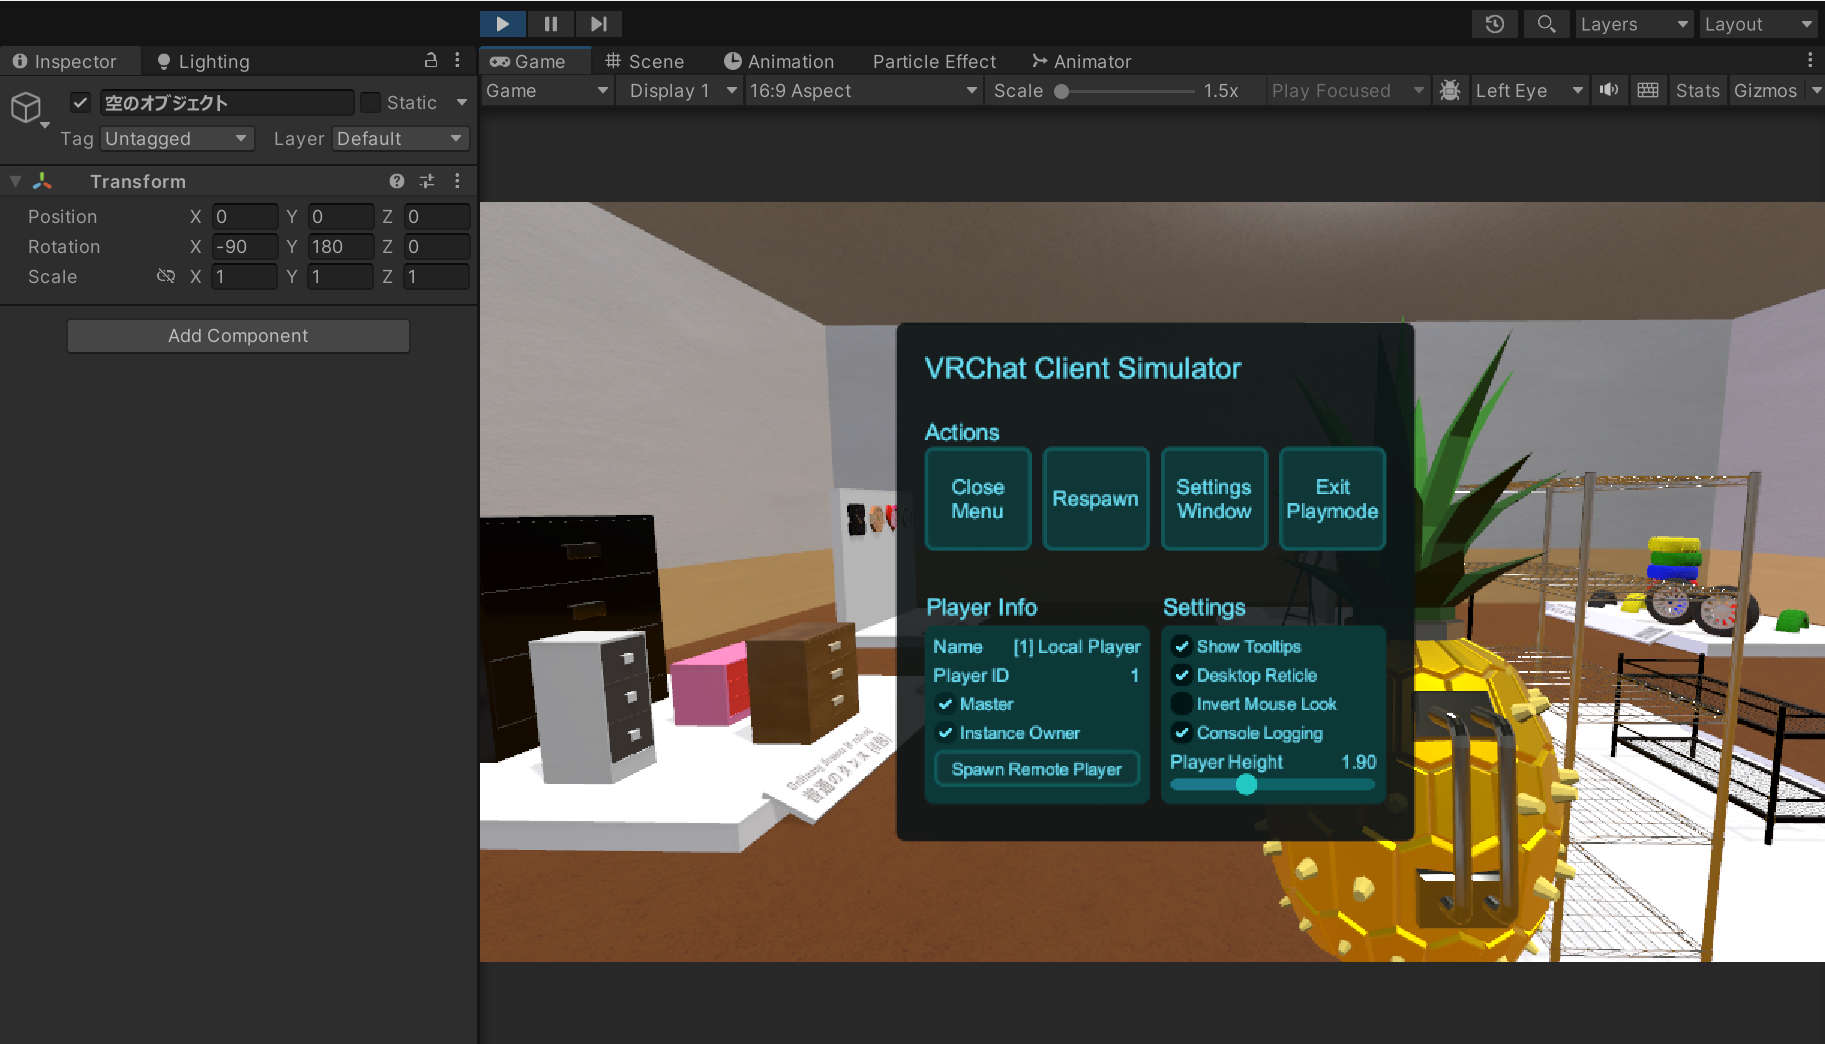Switch to the Scene tab
The width and height of the screenshot is (1825, 1044).
[644, 61]
